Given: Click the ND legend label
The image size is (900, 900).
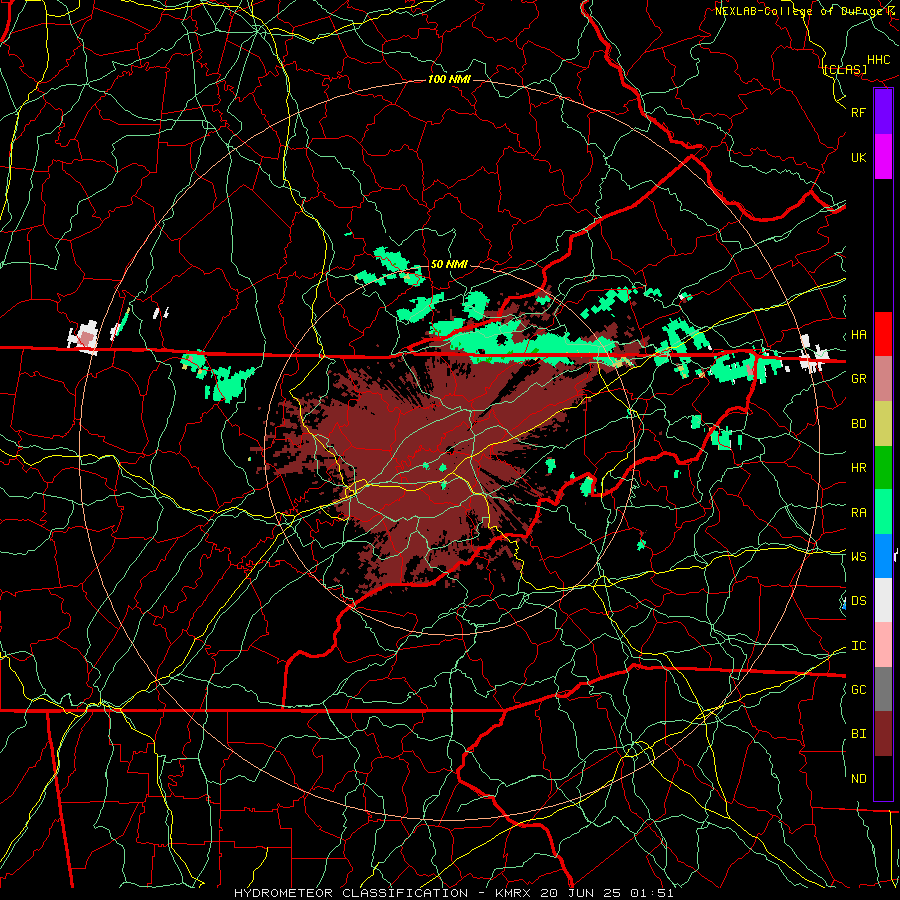Looking at the screenshot, I should pyautogui.click(x=858, y=779).
